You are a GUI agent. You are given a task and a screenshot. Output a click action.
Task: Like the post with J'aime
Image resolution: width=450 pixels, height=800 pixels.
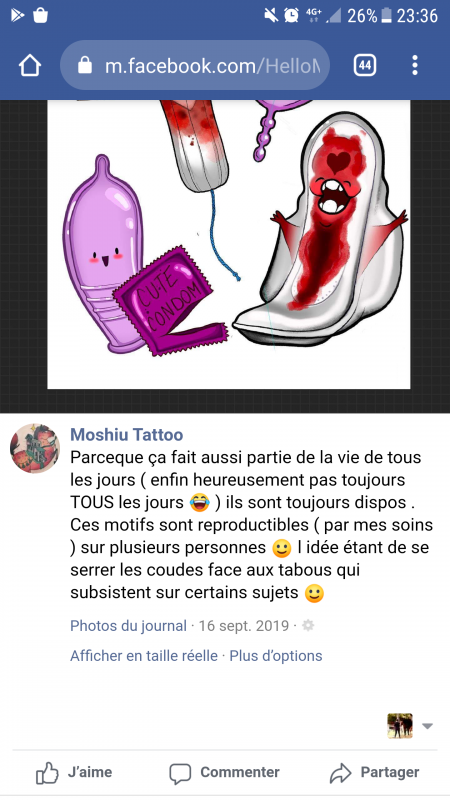(x=74, y=773)
